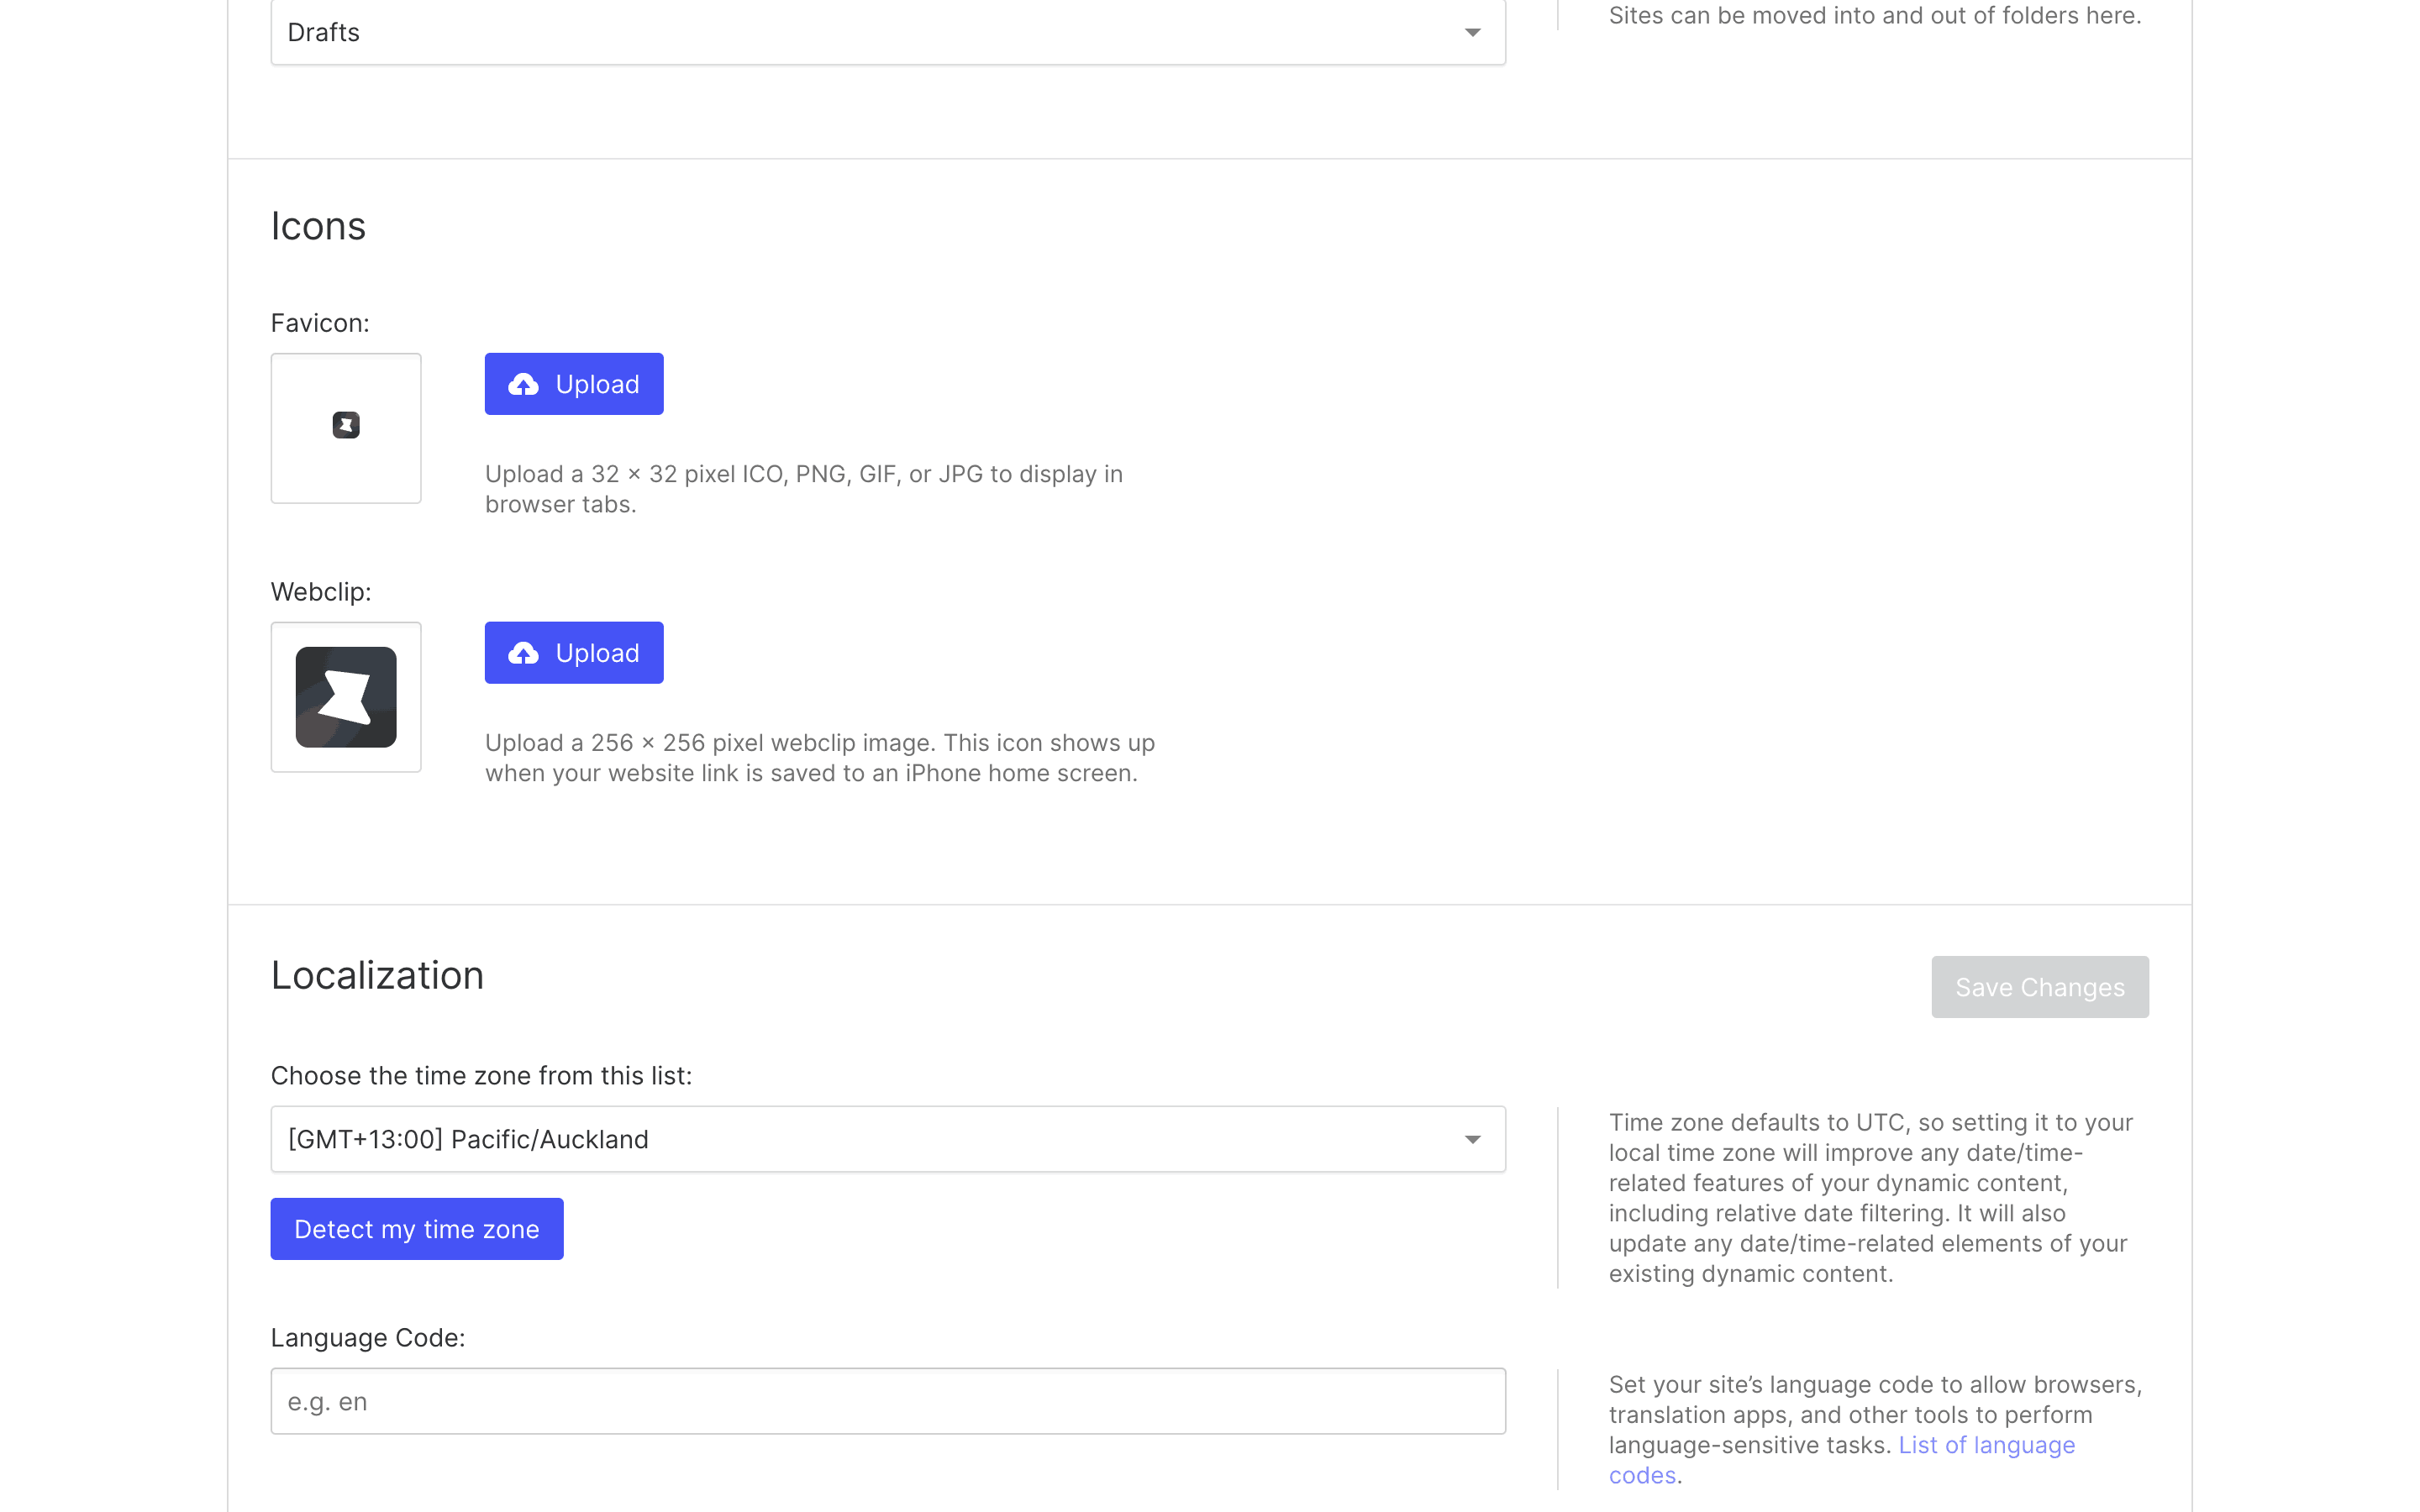Focus the Language Code input field
2420x1512 pixels.
[888, 1401]
